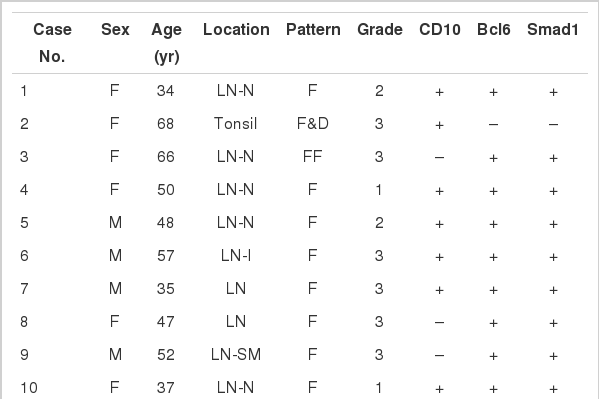The height and width of the screenshot is (399, 599).
Task: Select the LN-SM location cell
Action: (236, 354)
